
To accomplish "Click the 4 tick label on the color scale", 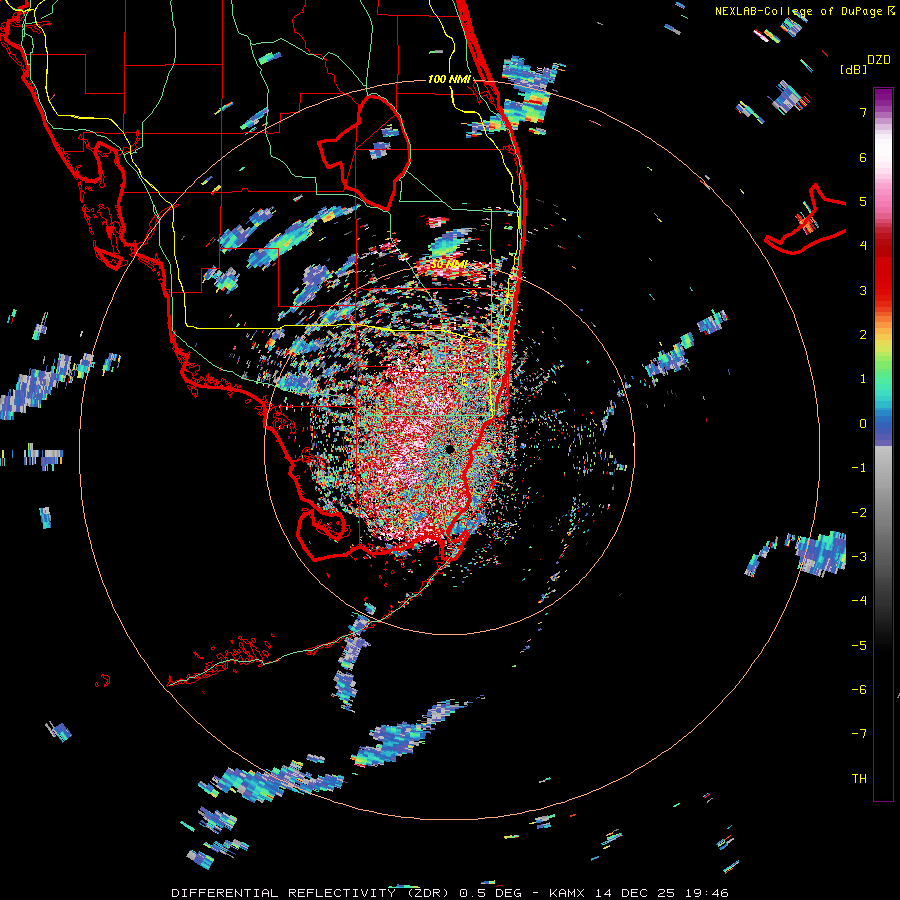I will click(863, 246).
